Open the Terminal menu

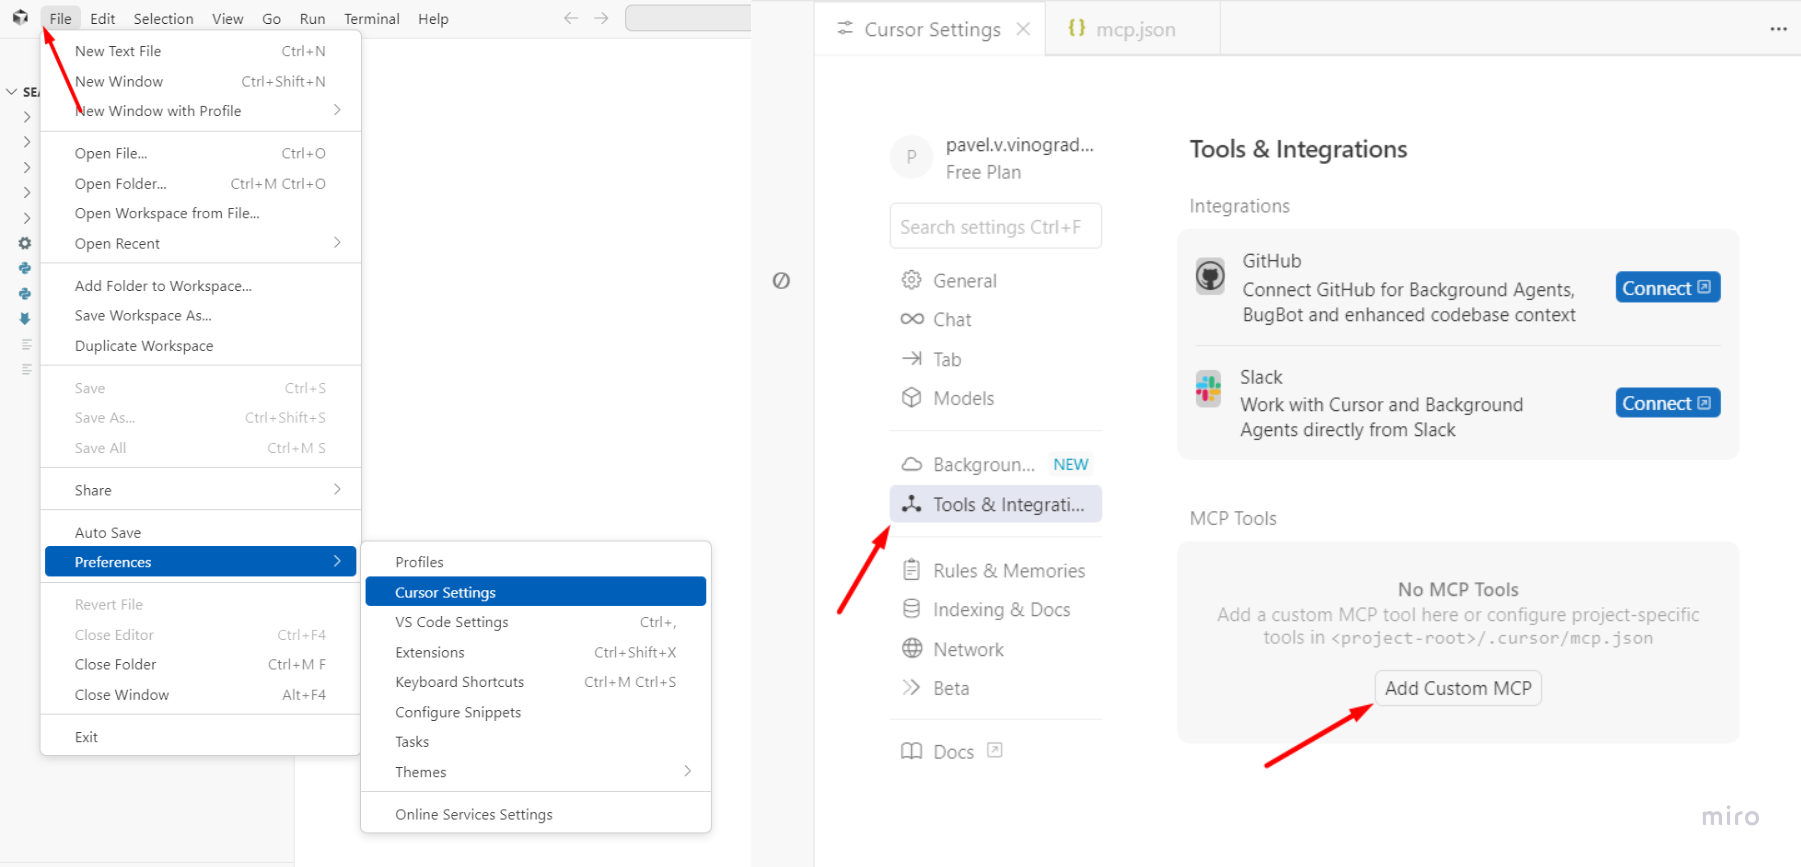point(371,18)
